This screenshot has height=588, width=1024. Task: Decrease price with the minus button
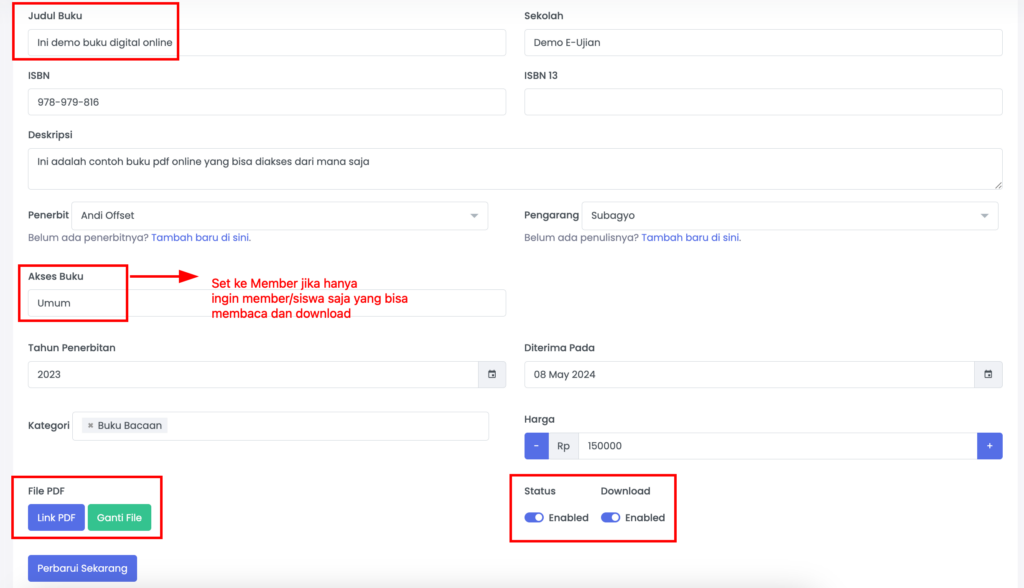point(536,446)
